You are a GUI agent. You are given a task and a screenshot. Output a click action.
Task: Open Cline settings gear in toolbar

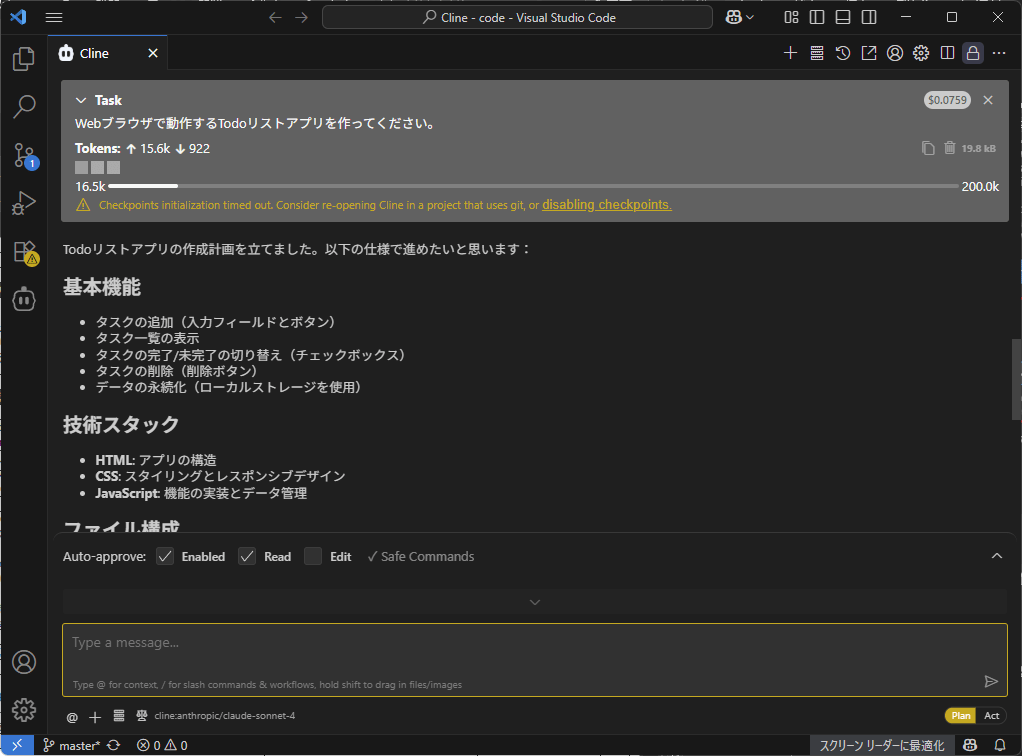pos(921,53)
